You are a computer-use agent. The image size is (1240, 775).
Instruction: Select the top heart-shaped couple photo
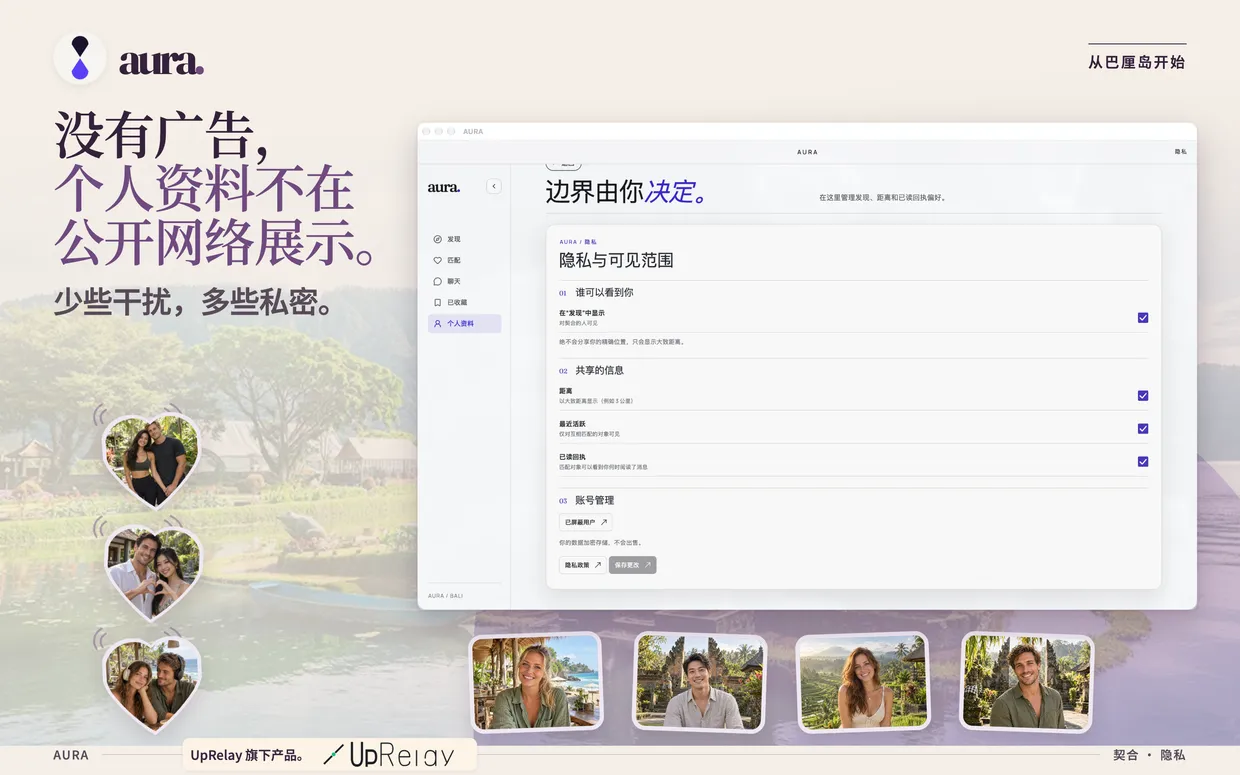[150, 460]
